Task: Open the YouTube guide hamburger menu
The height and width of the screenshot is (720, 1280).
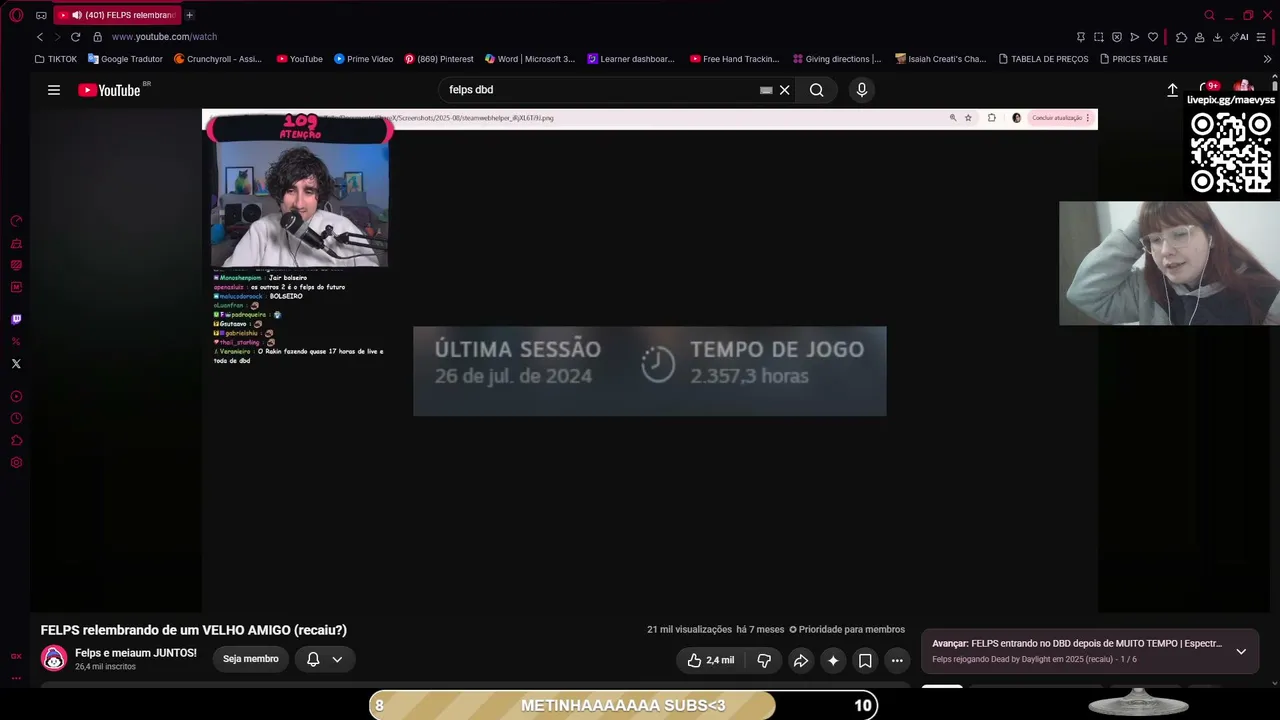Action: (x=54, y=90)
